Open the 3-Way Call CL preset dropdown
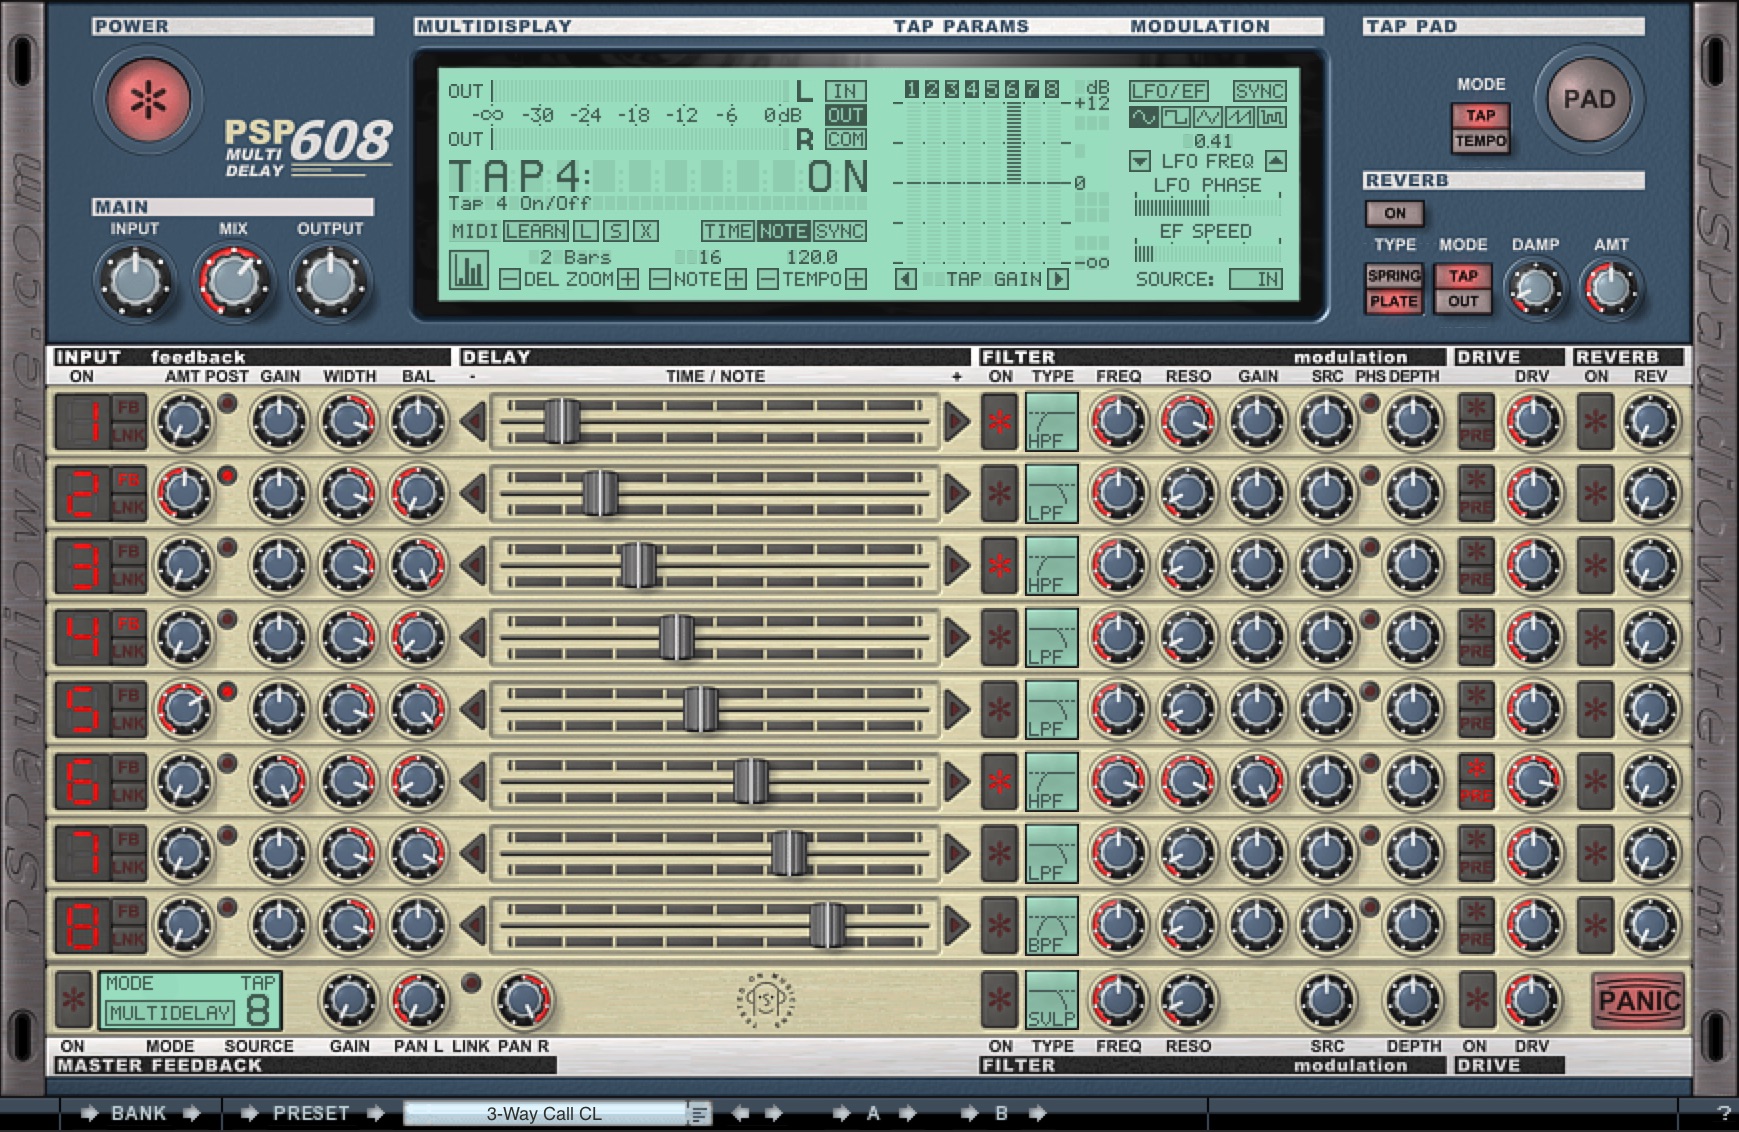Viewport: 1739px width, 1132px height. 546,1113
